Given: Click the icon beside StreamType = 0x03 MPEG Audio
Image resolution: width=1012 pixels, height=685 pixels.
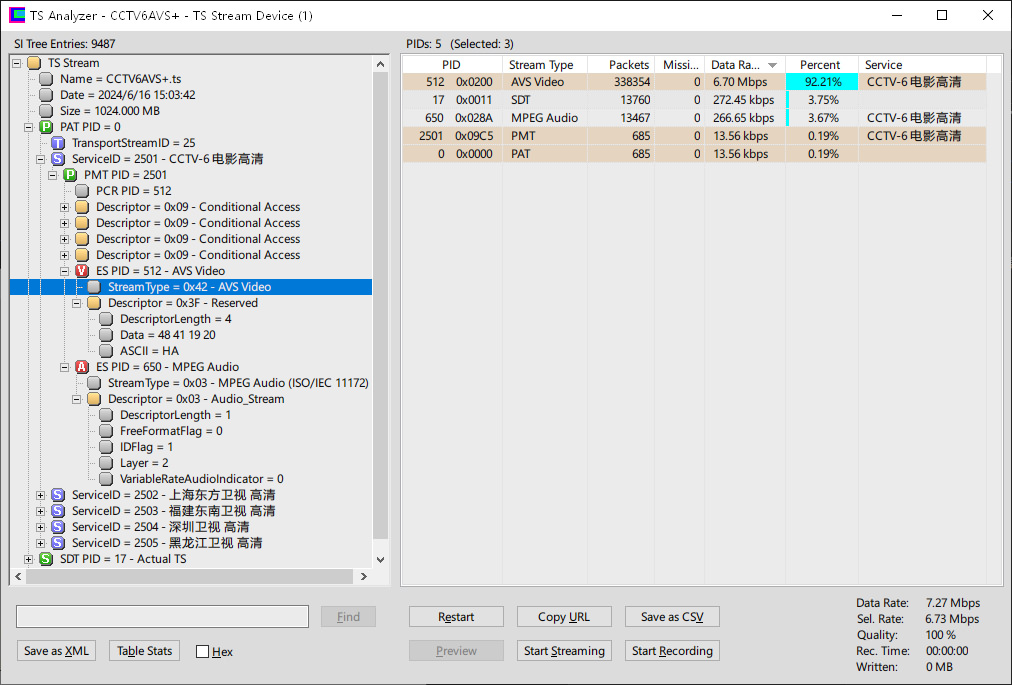Looking at the screenshot, I should (94, 383).
